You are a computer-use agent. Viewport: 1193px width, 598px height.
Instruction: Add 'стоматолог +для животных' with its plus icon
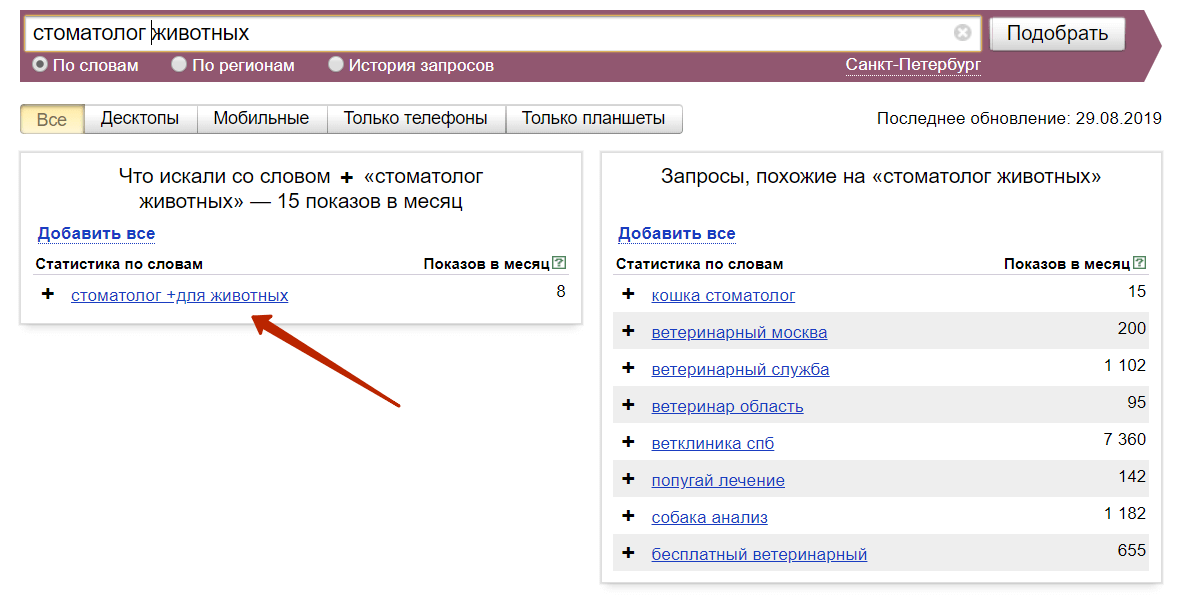[x=48, y=294]
